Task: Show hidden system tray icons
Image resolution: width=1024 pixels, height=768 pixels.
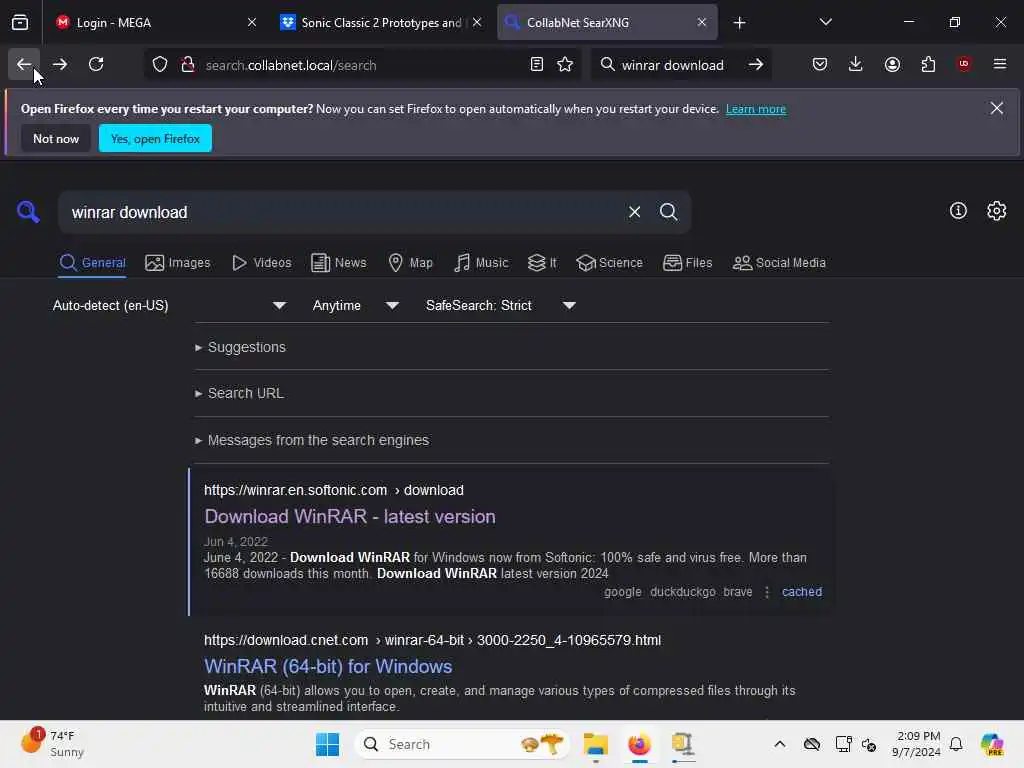Action: click(x=780, y=744)
